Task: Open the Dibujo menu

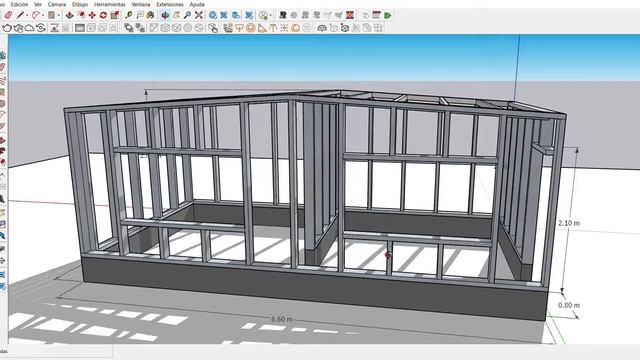Action: 80,4
